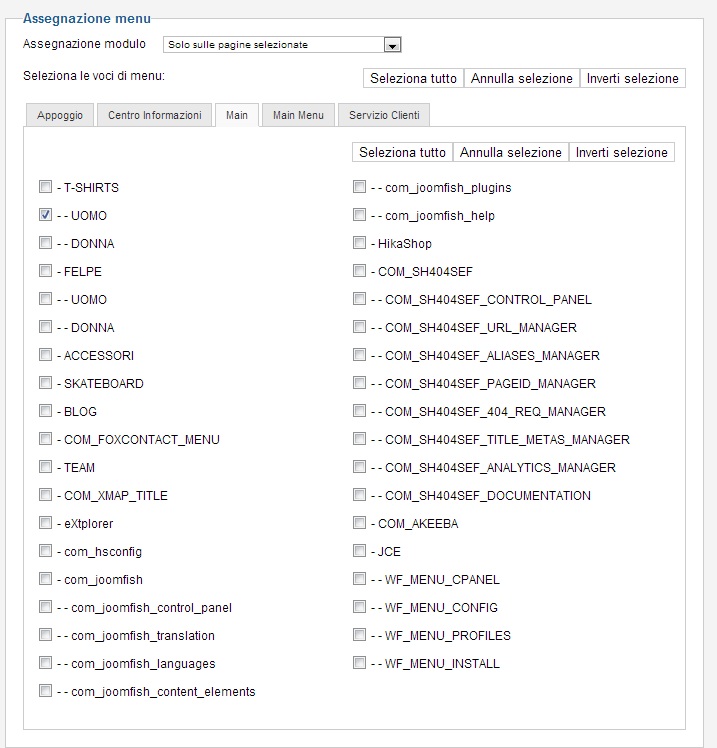Check the COM_AKEEBA checkbox

click(359, 523)
